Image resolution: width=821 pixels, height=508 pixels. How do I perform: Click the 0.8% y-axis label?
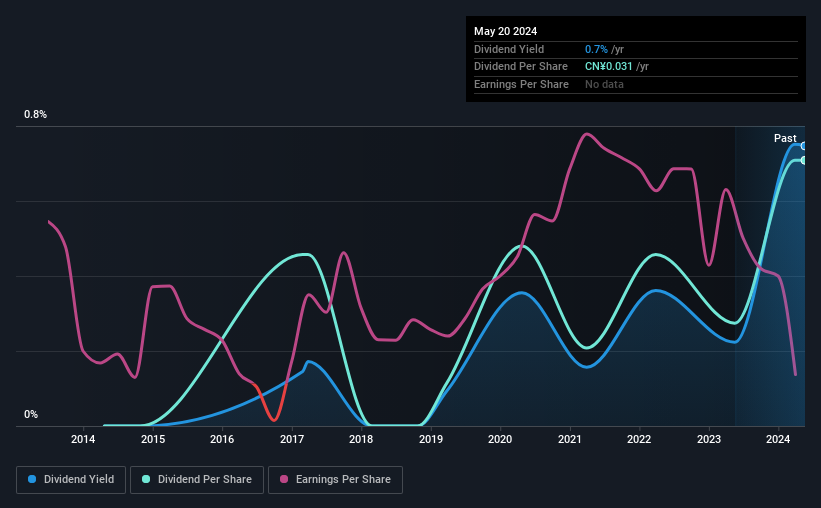coord(35,114)
